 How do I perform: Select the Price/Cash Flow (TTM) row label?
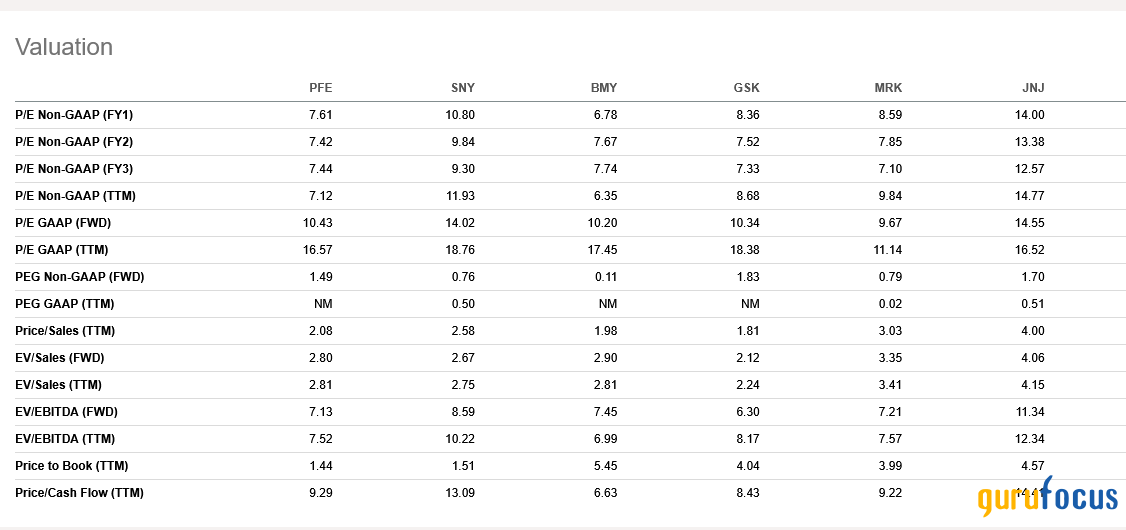click(79, 493)
